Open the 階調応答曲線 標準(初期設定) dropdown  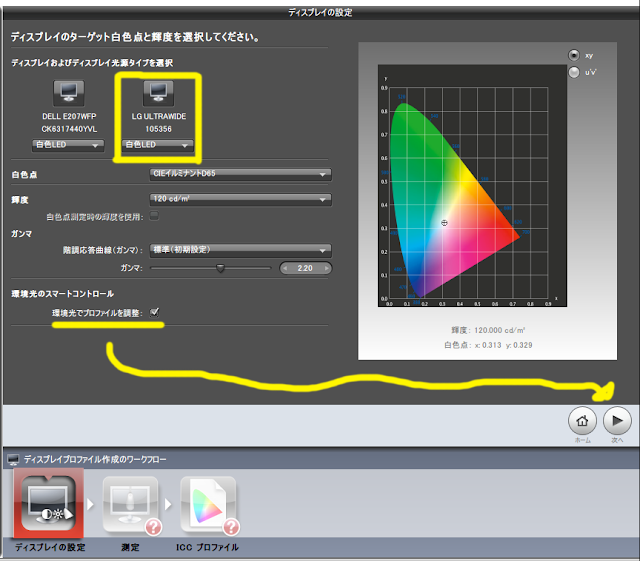240,250
